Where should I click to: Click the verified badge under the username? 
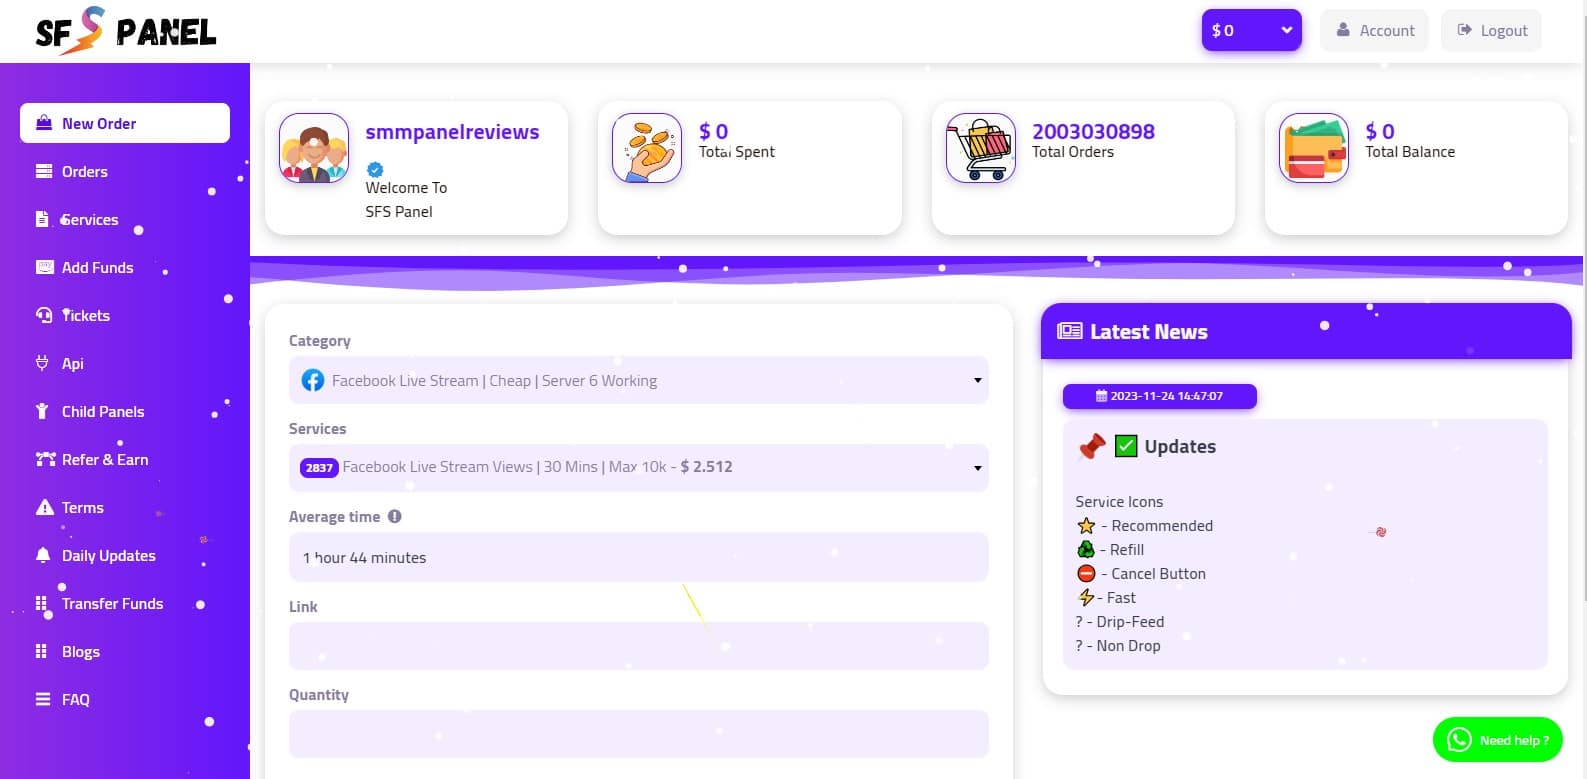point(375,169)
